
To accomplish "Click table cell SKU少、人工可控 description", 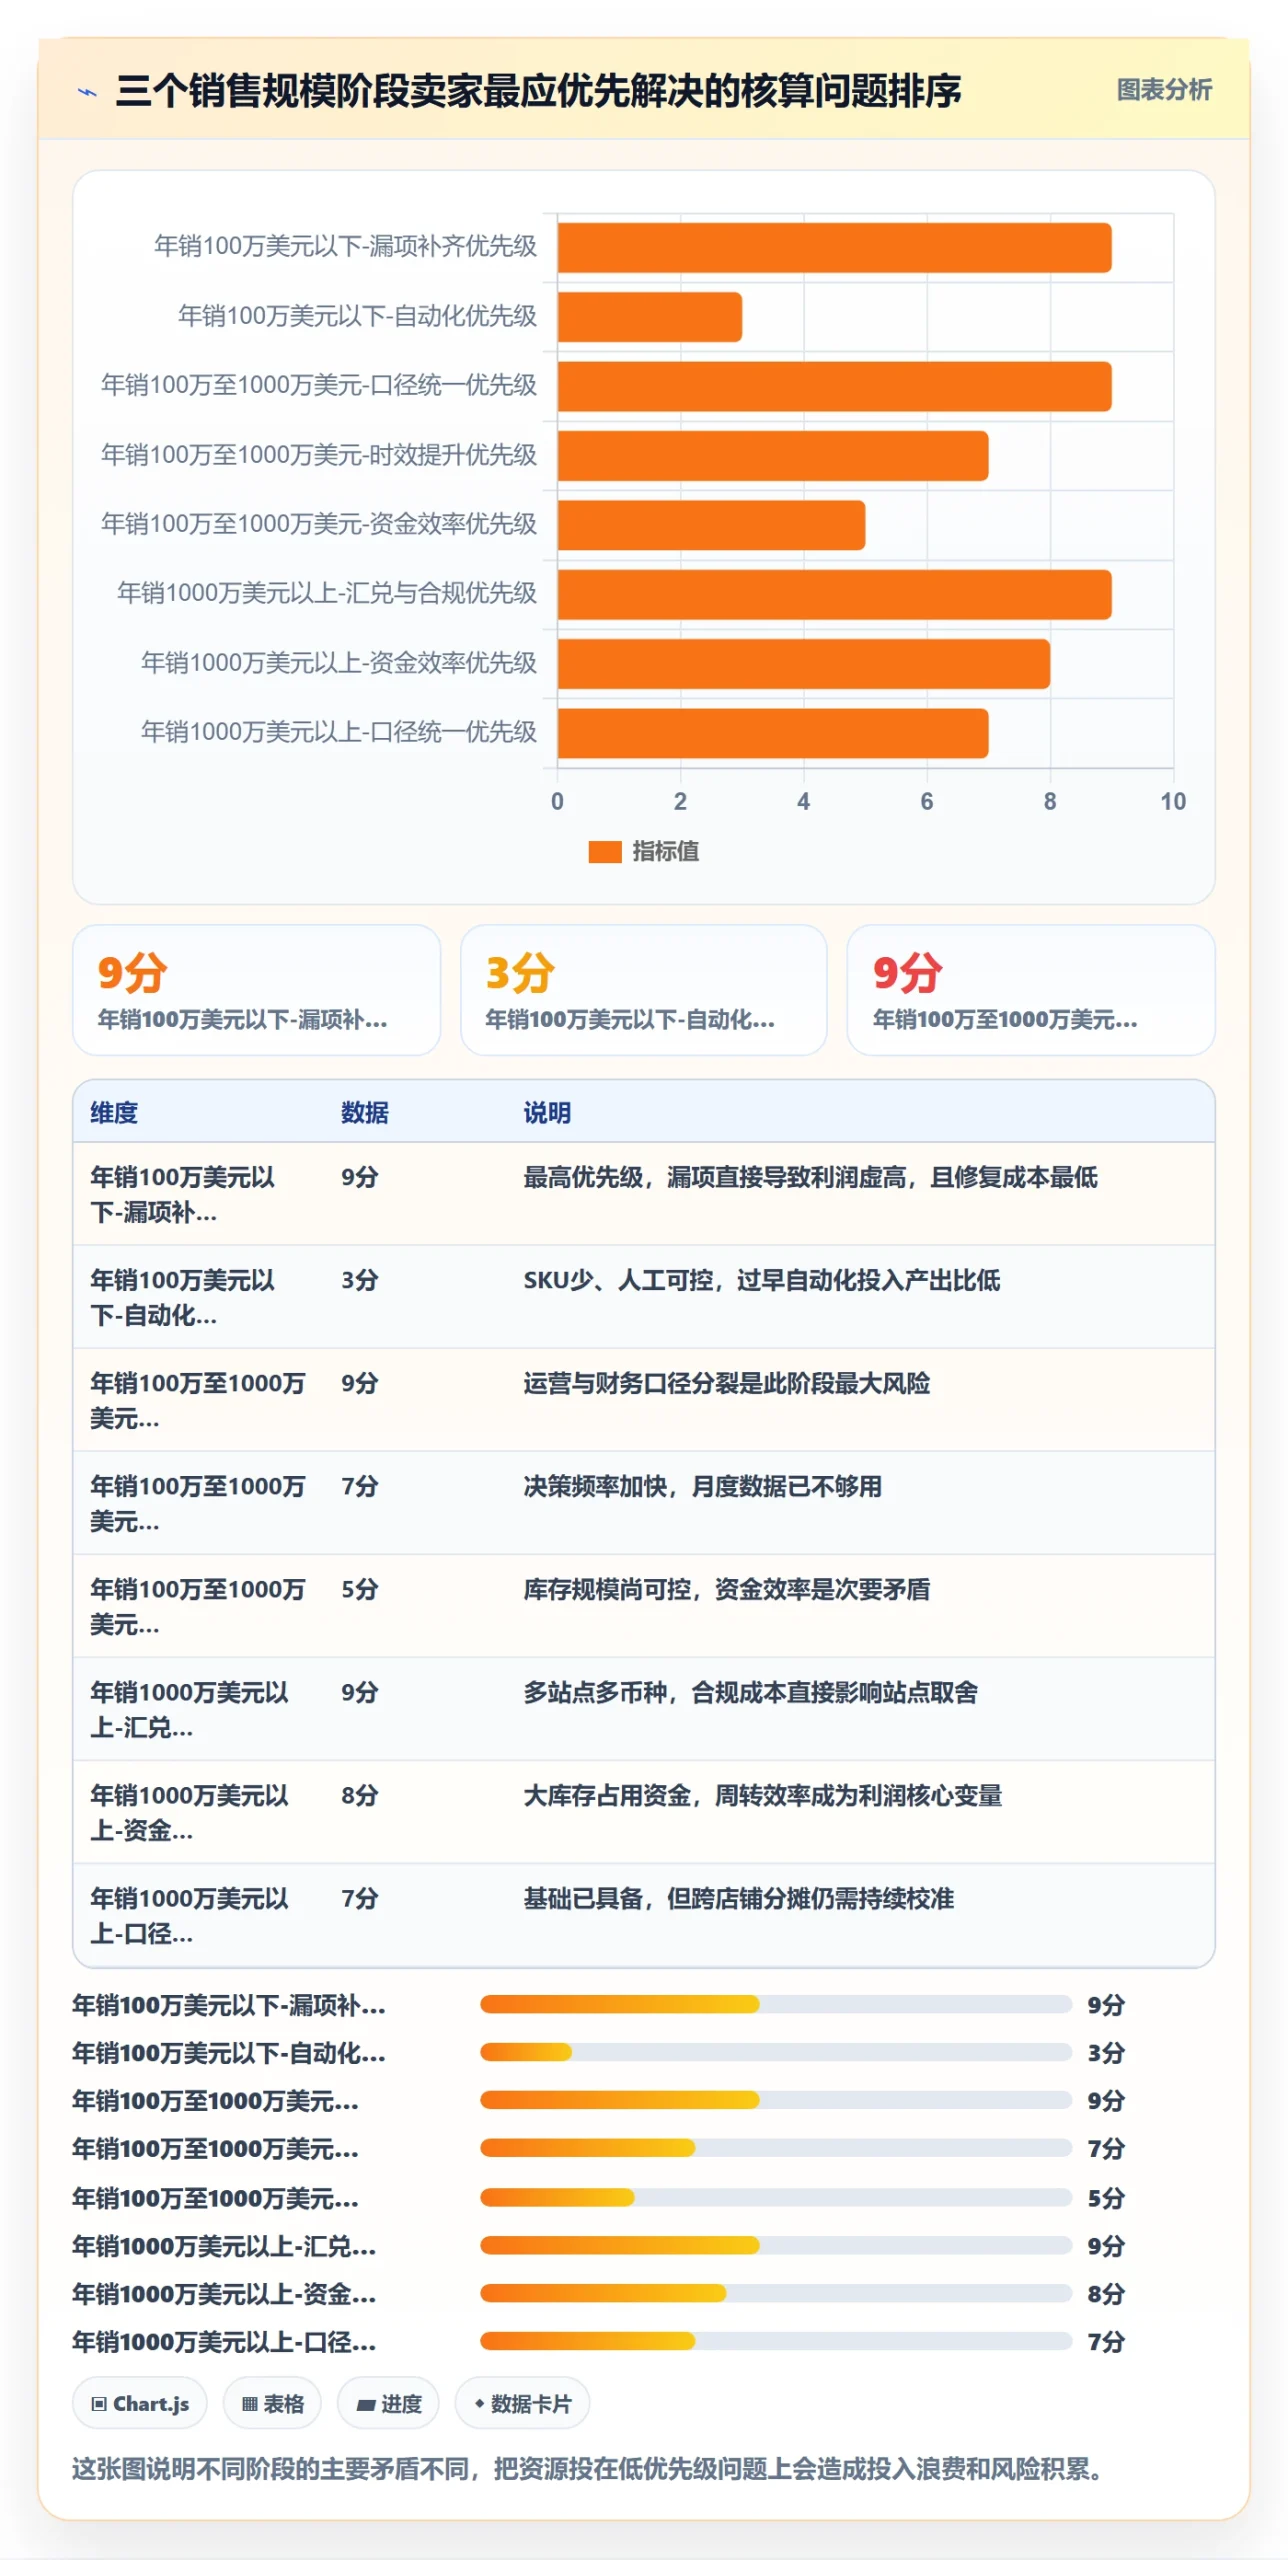I will tap(761, 1280).
